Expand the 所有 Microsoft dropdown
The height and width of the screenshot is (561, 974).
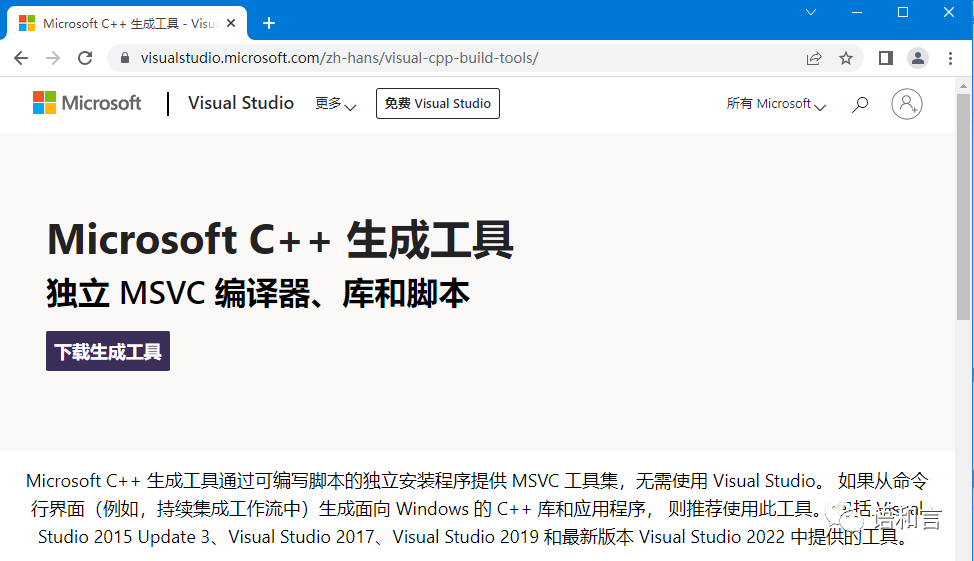(776, 104)
